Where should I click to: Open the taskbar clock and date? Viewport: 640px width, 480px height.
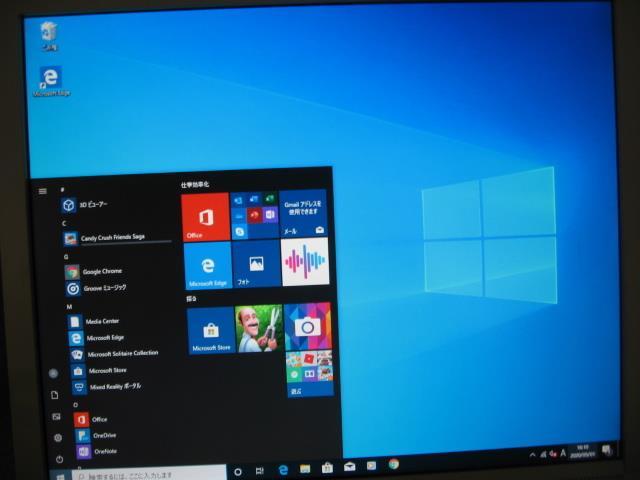coord(583,451)
